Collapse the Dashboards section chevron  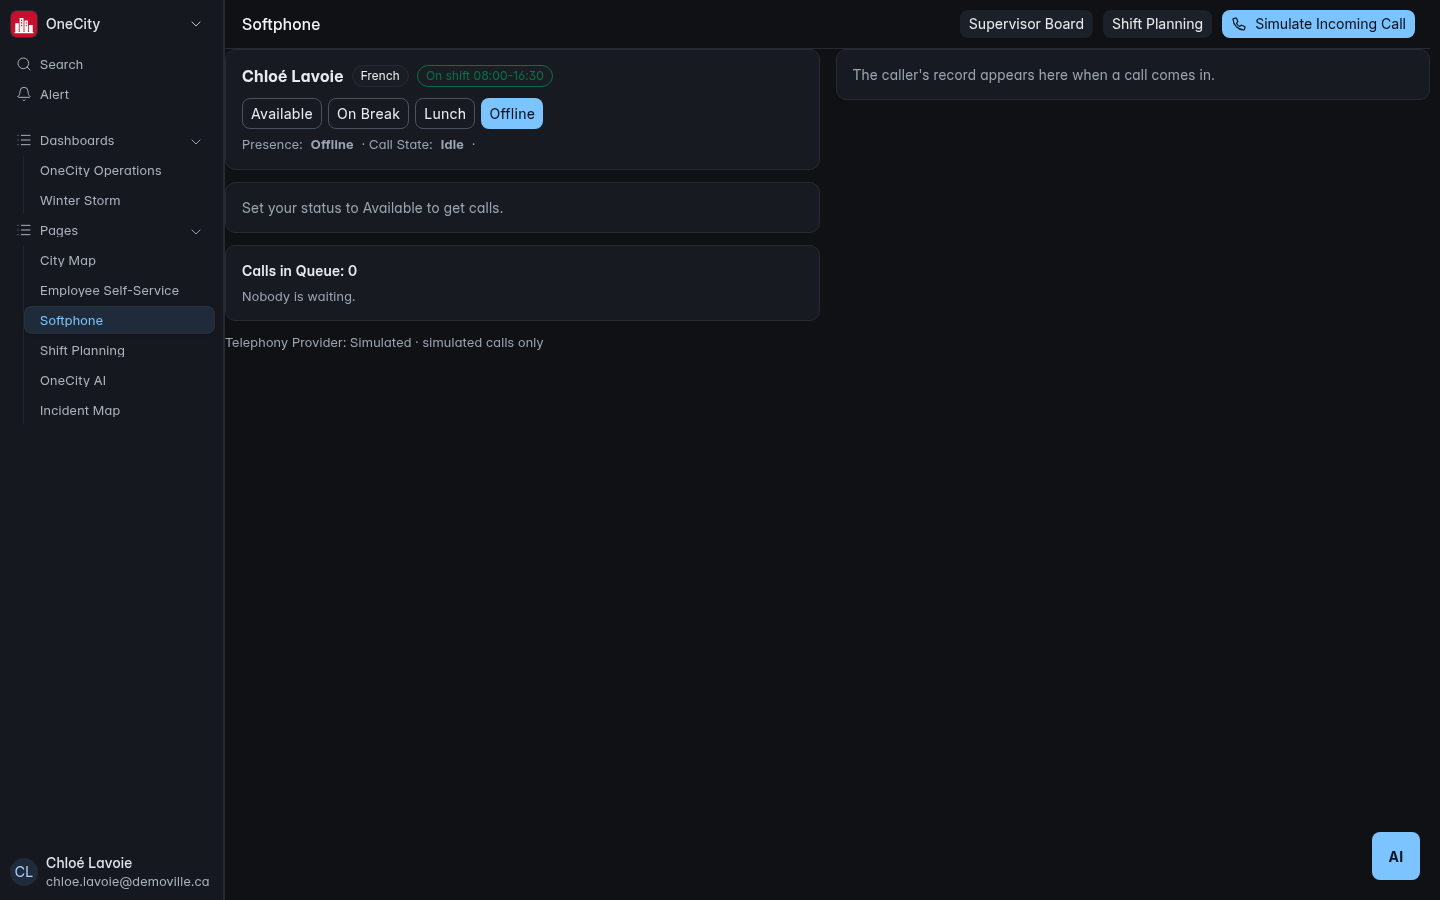196,141
